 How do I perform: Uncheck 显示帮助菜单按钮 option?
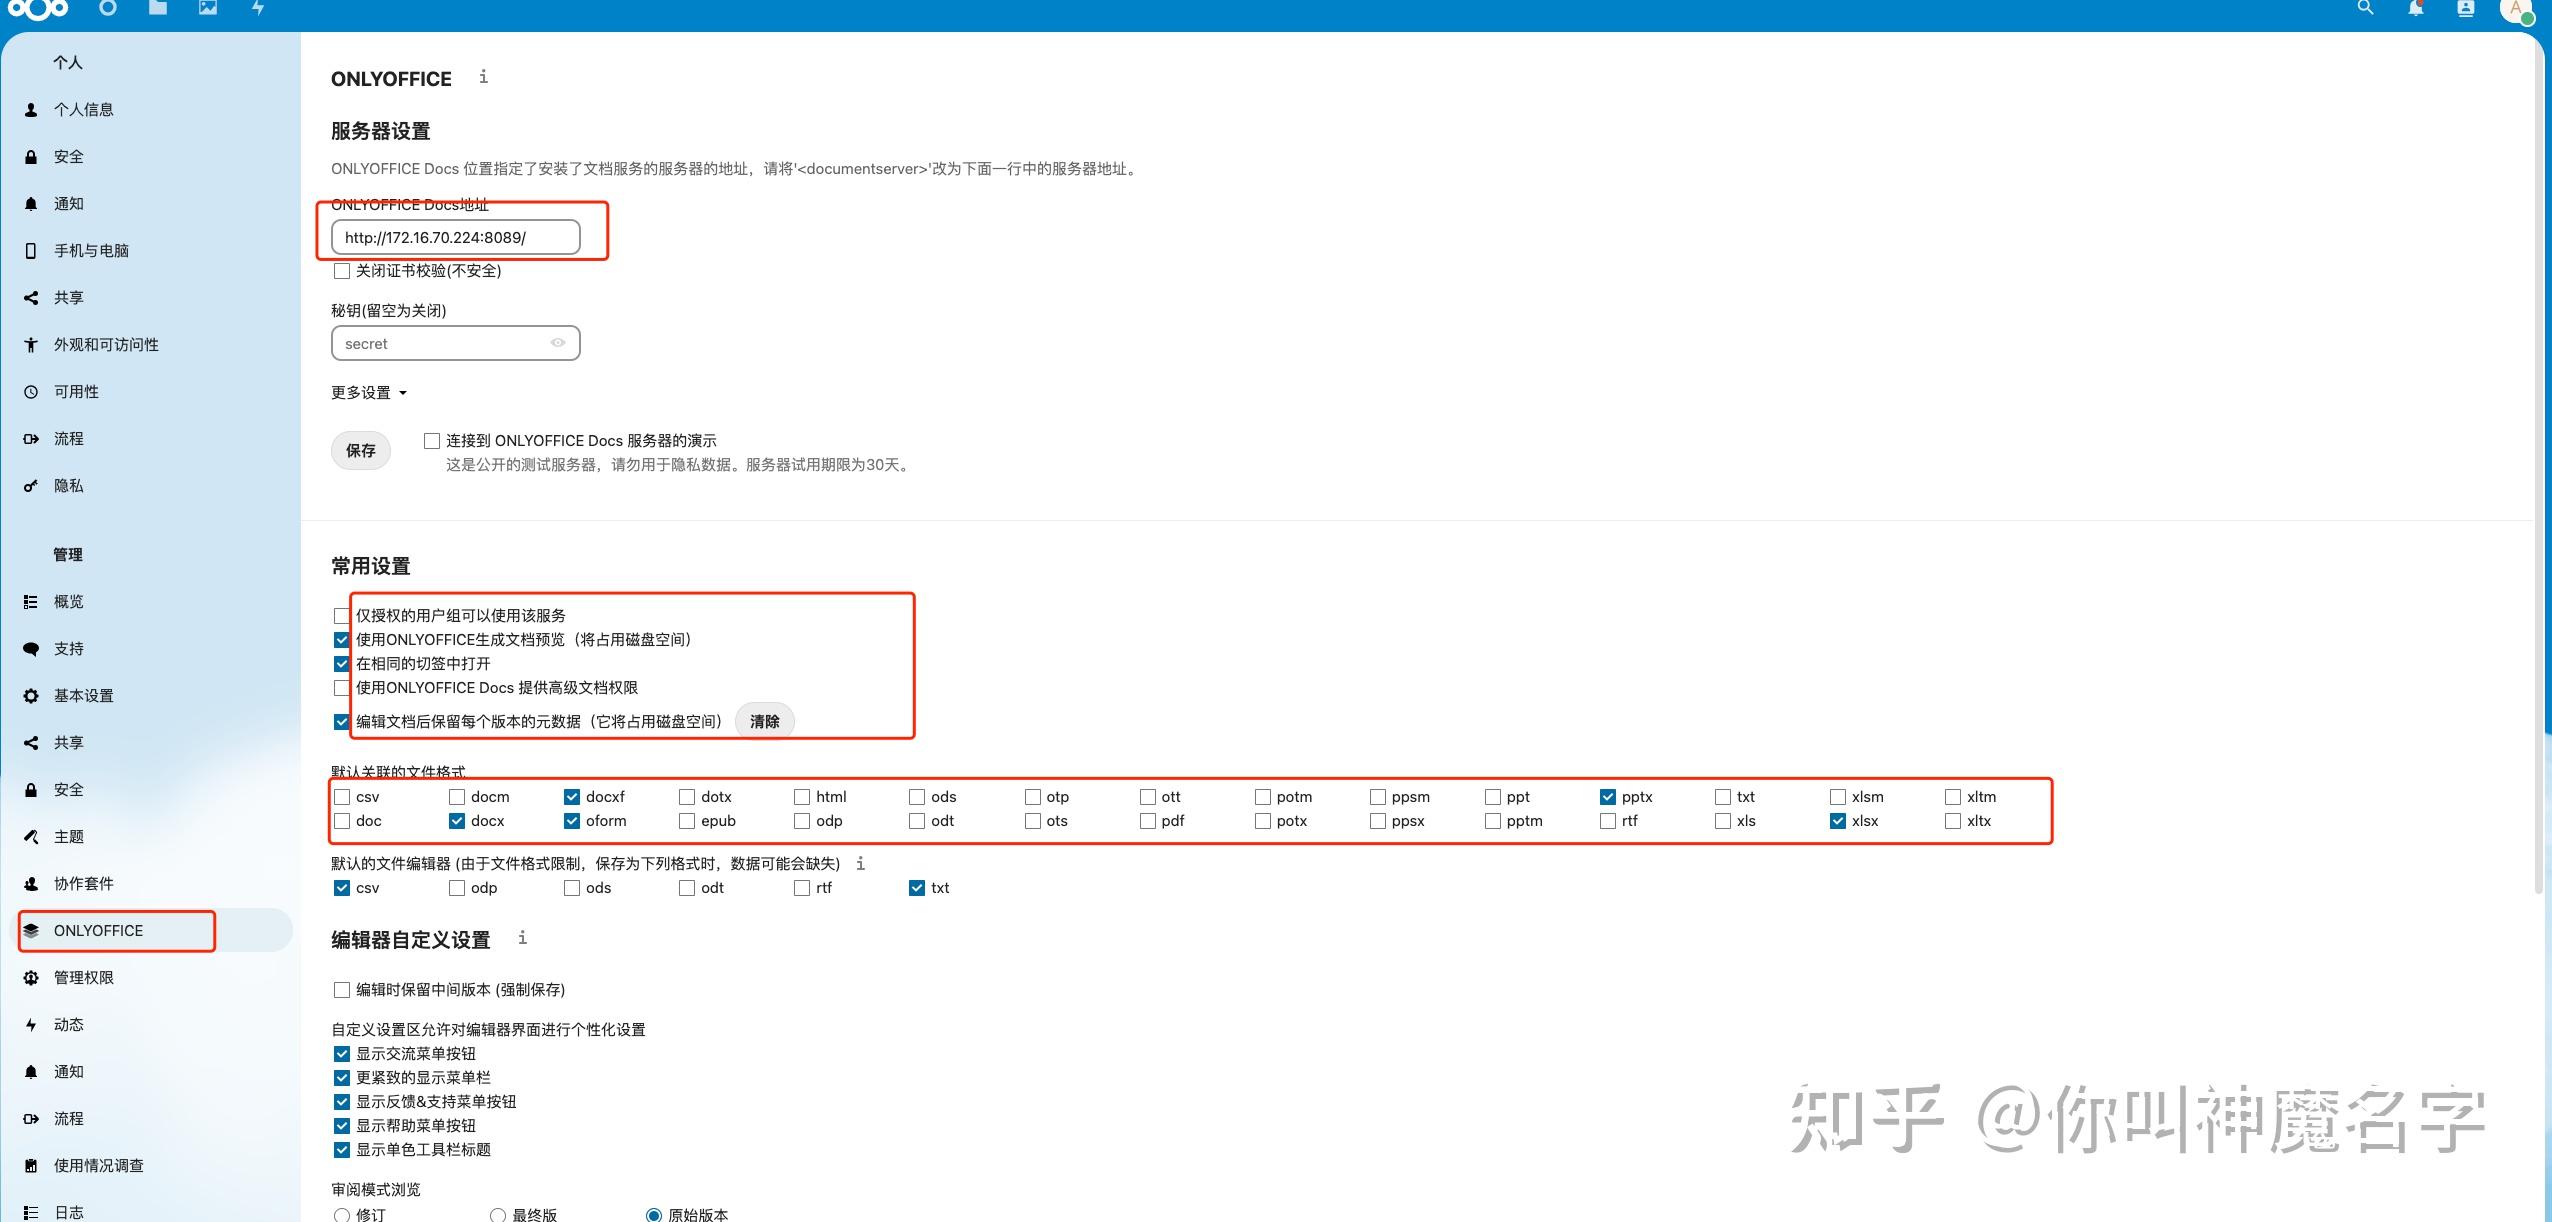click(340, 1125)
